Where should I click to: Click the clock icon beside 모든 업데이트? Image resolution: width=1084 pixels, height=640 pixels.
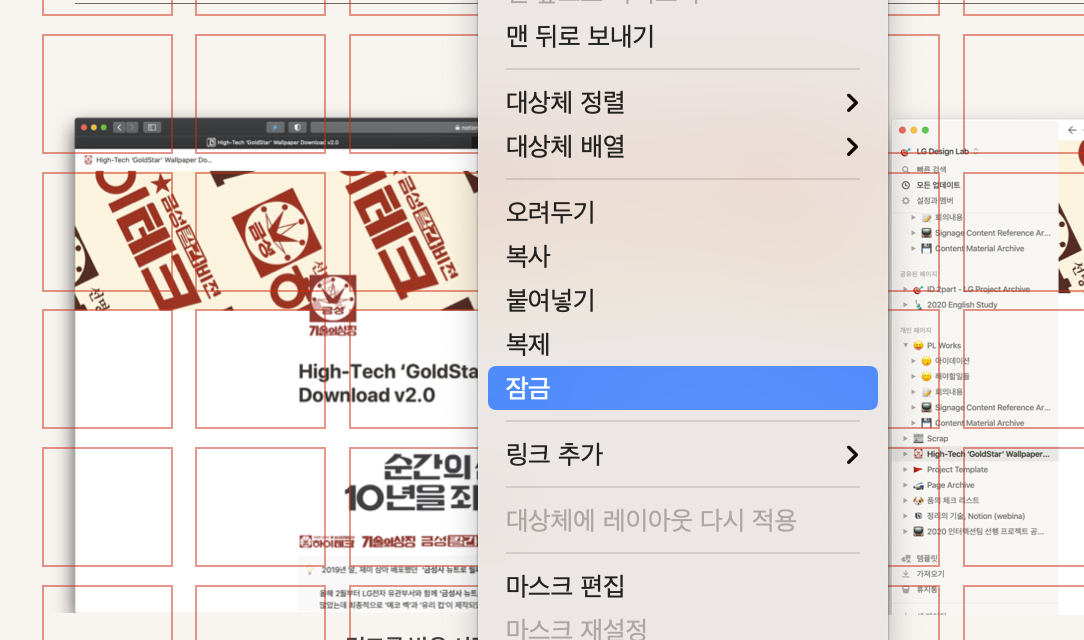click(x=906, y=185)
